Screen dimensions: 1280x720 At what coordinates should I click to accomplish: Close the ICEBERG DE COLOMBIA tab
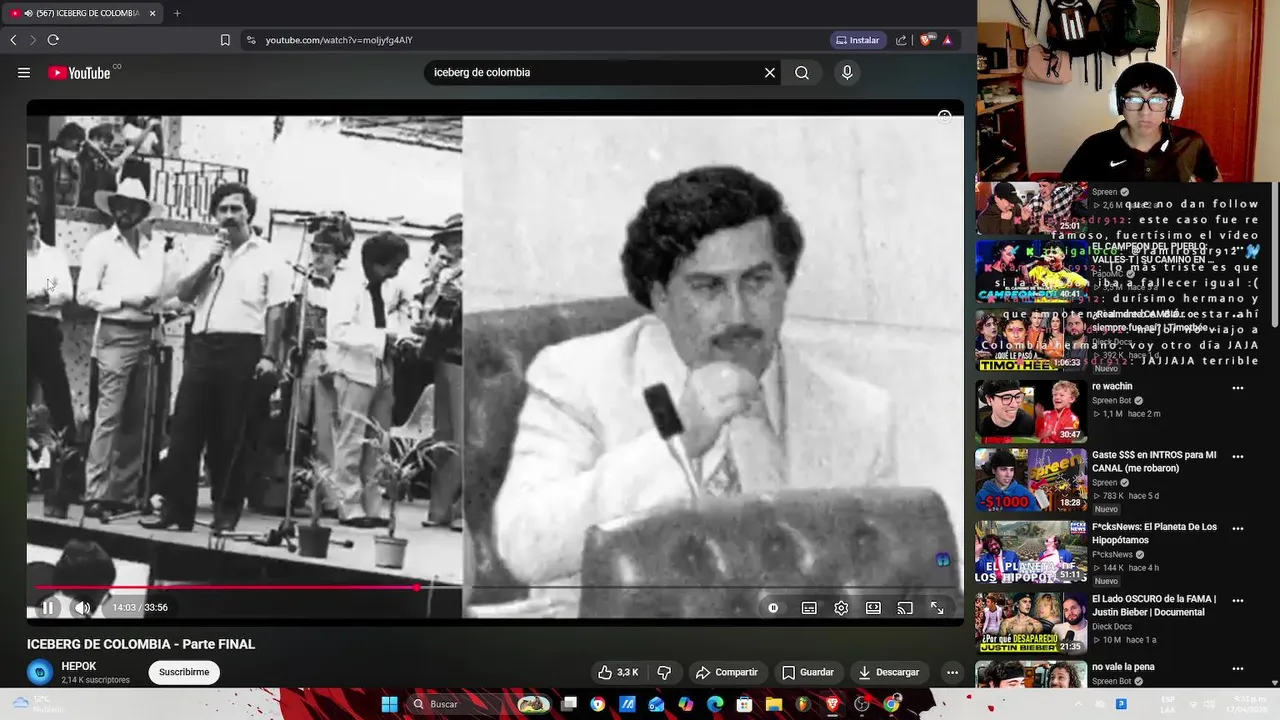pyautogui.click(x=152, y=13)
